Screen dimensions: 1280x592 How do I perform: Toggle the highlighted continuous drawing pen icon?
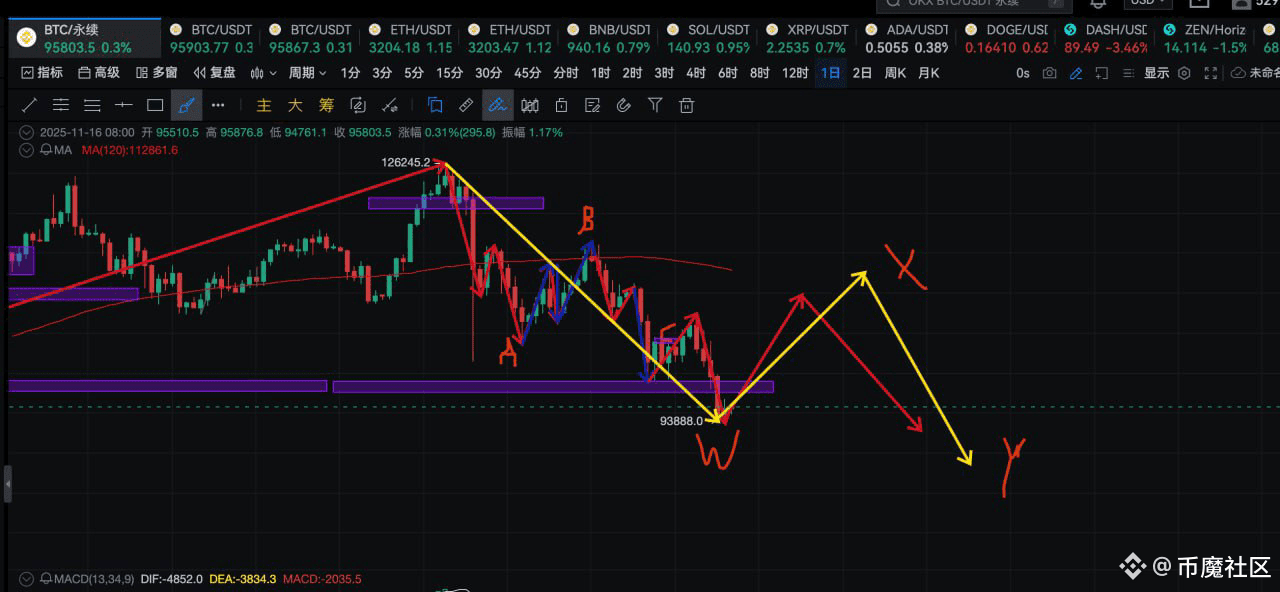pyautogui.click(x=497, y=105)
